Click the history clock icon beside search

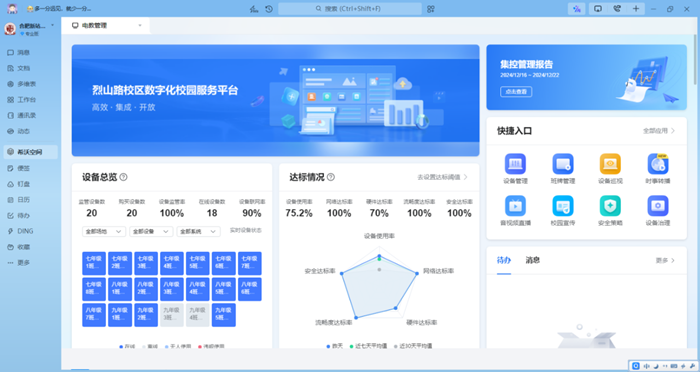click(x=269, y=8)
